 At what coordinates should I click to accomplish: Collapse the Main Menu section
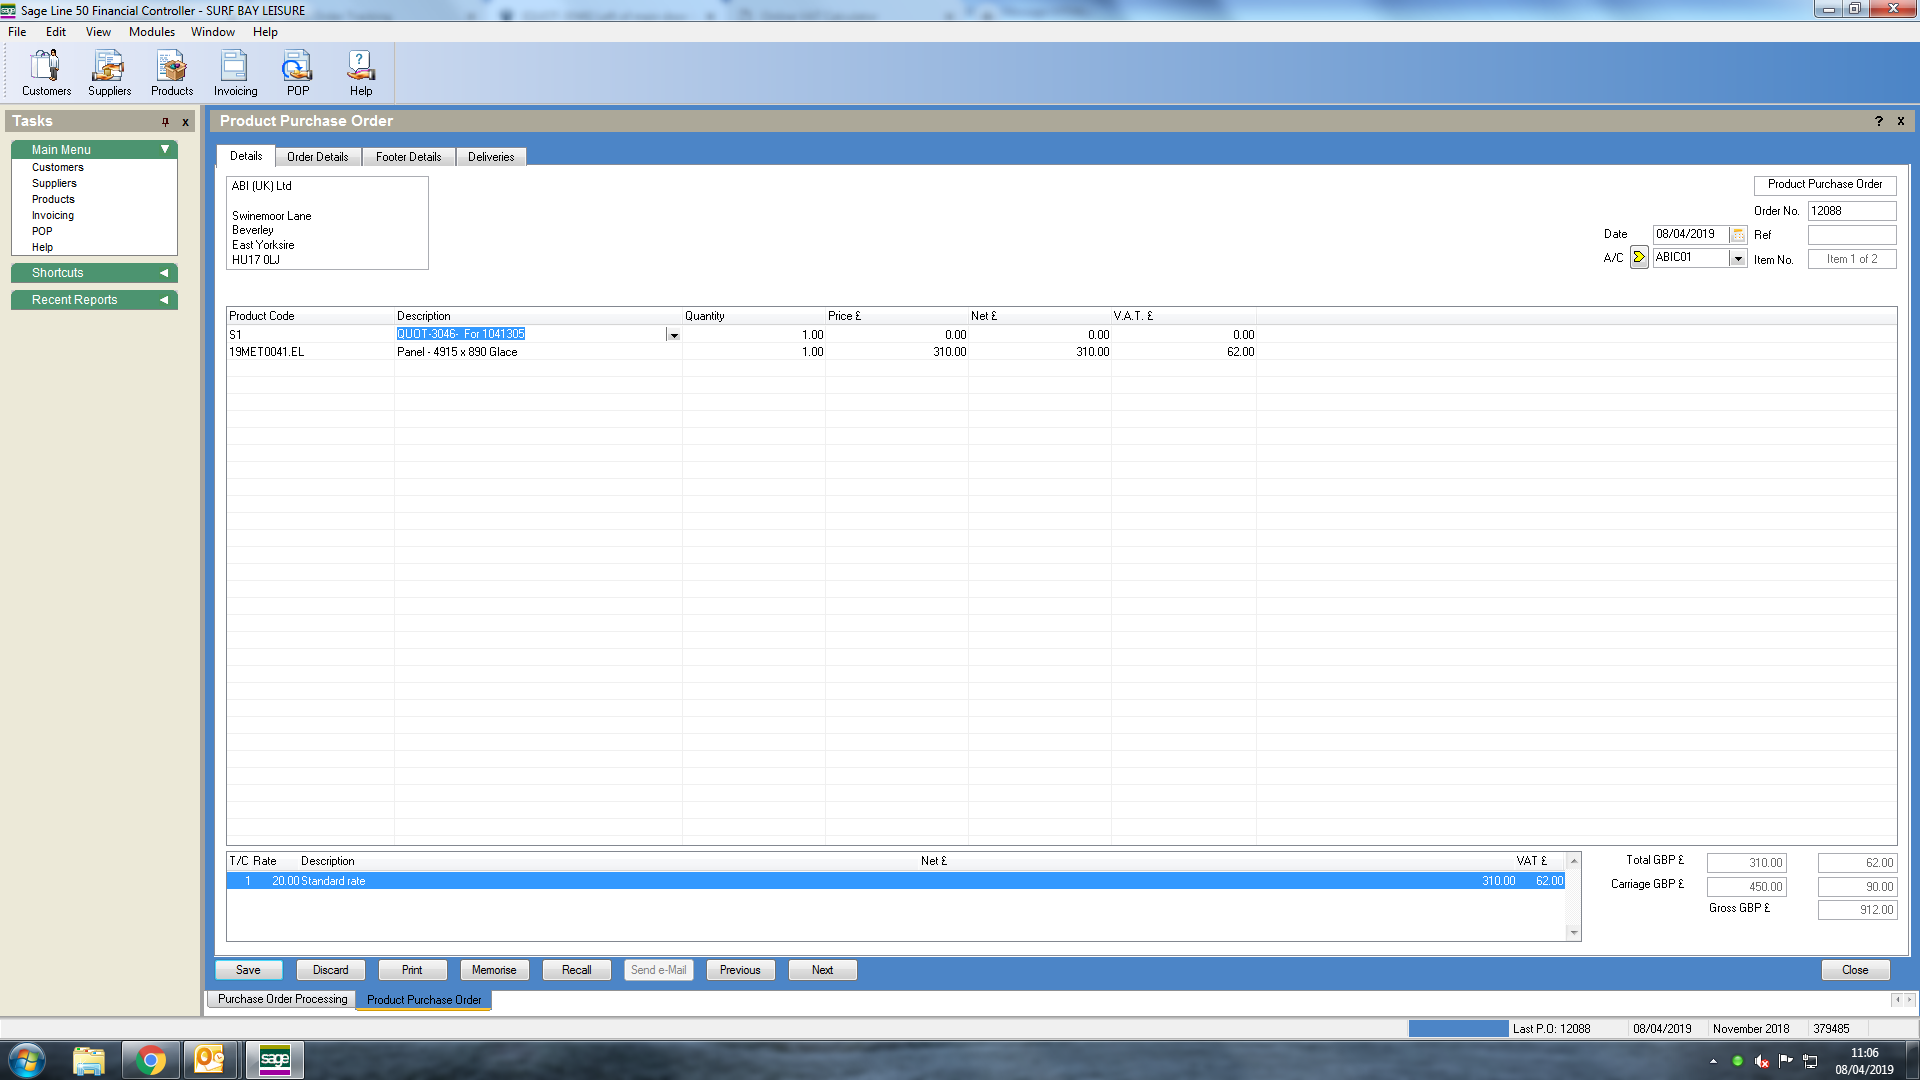coord(165,150)
